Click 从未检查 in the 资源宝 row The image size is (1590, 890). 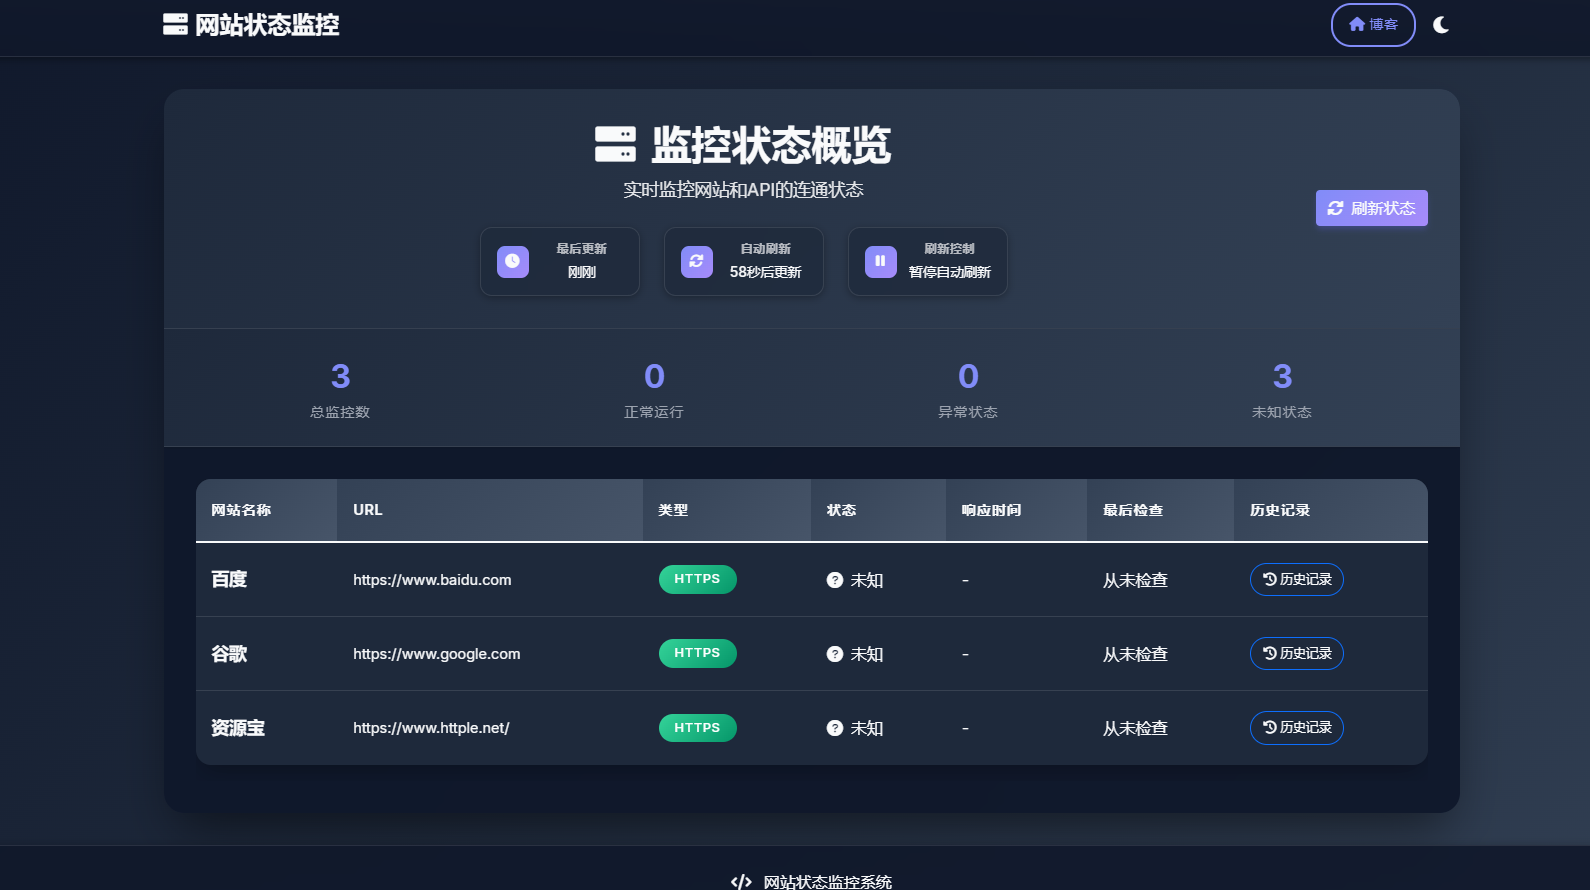1135,728
